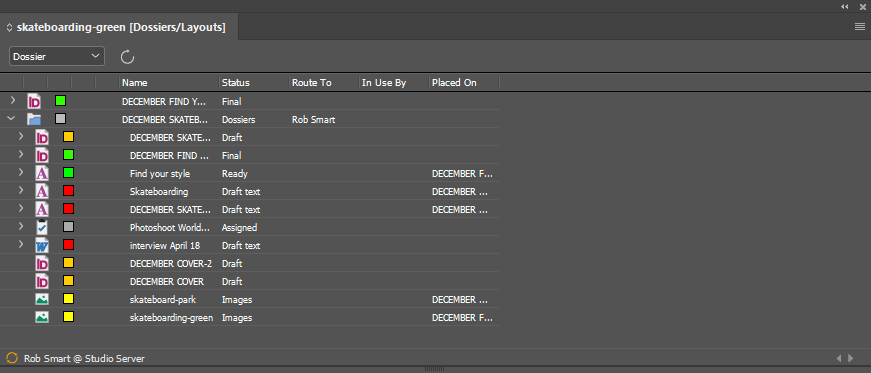The width and height of the screenshot is (871, 373).
Task: Click the article icon of Find your style
Action: click(42, 173)
